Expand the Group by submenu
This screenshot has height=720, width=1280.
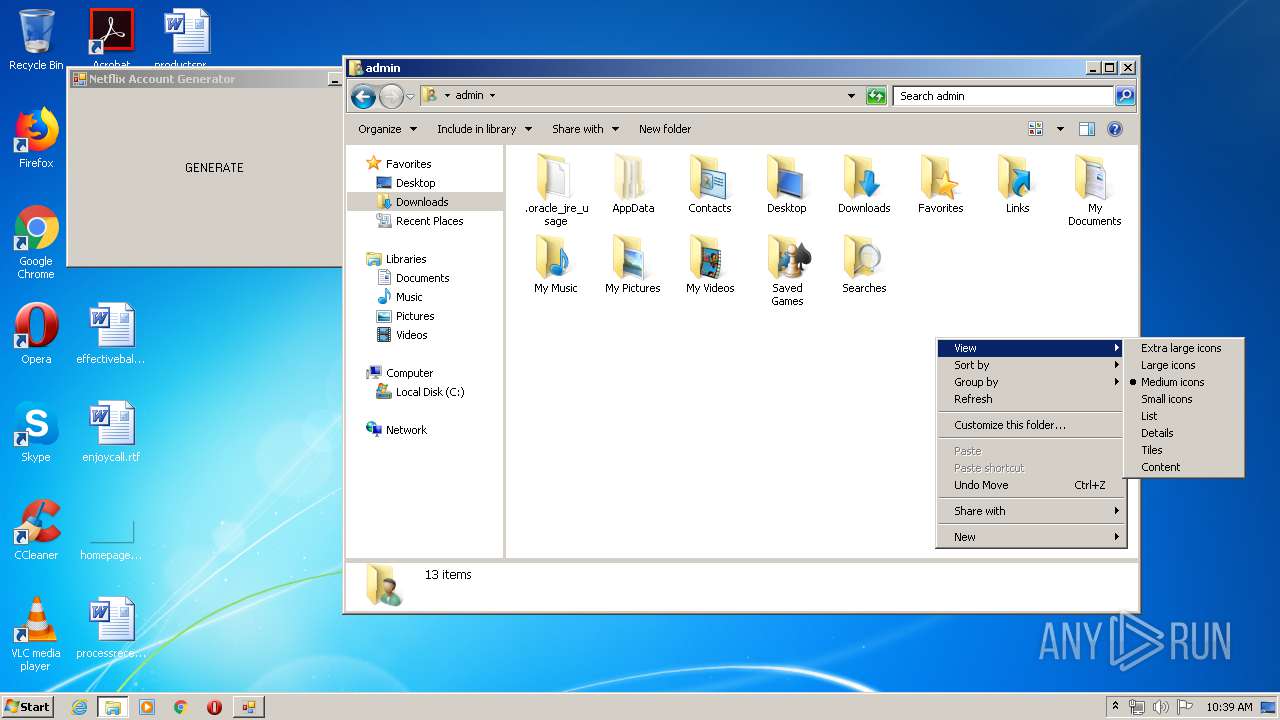tap(1031, 382)
